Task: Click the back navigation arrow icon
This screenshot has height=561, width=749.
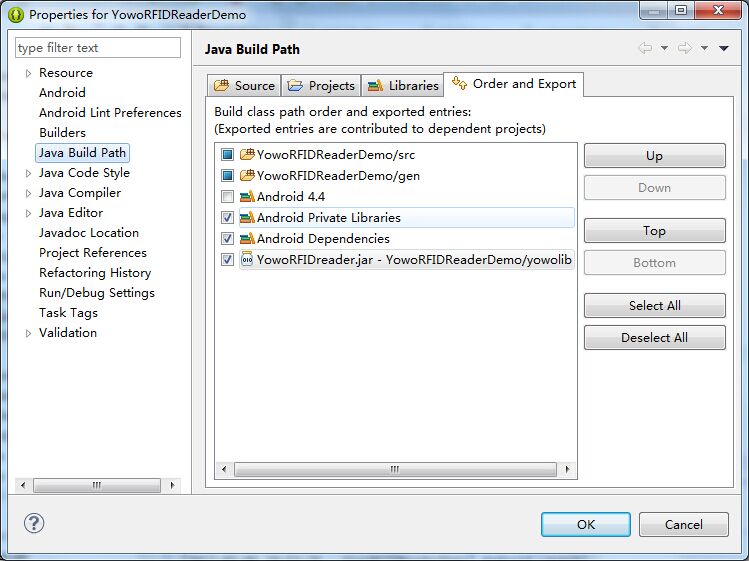Action: [x=645, y=48]
